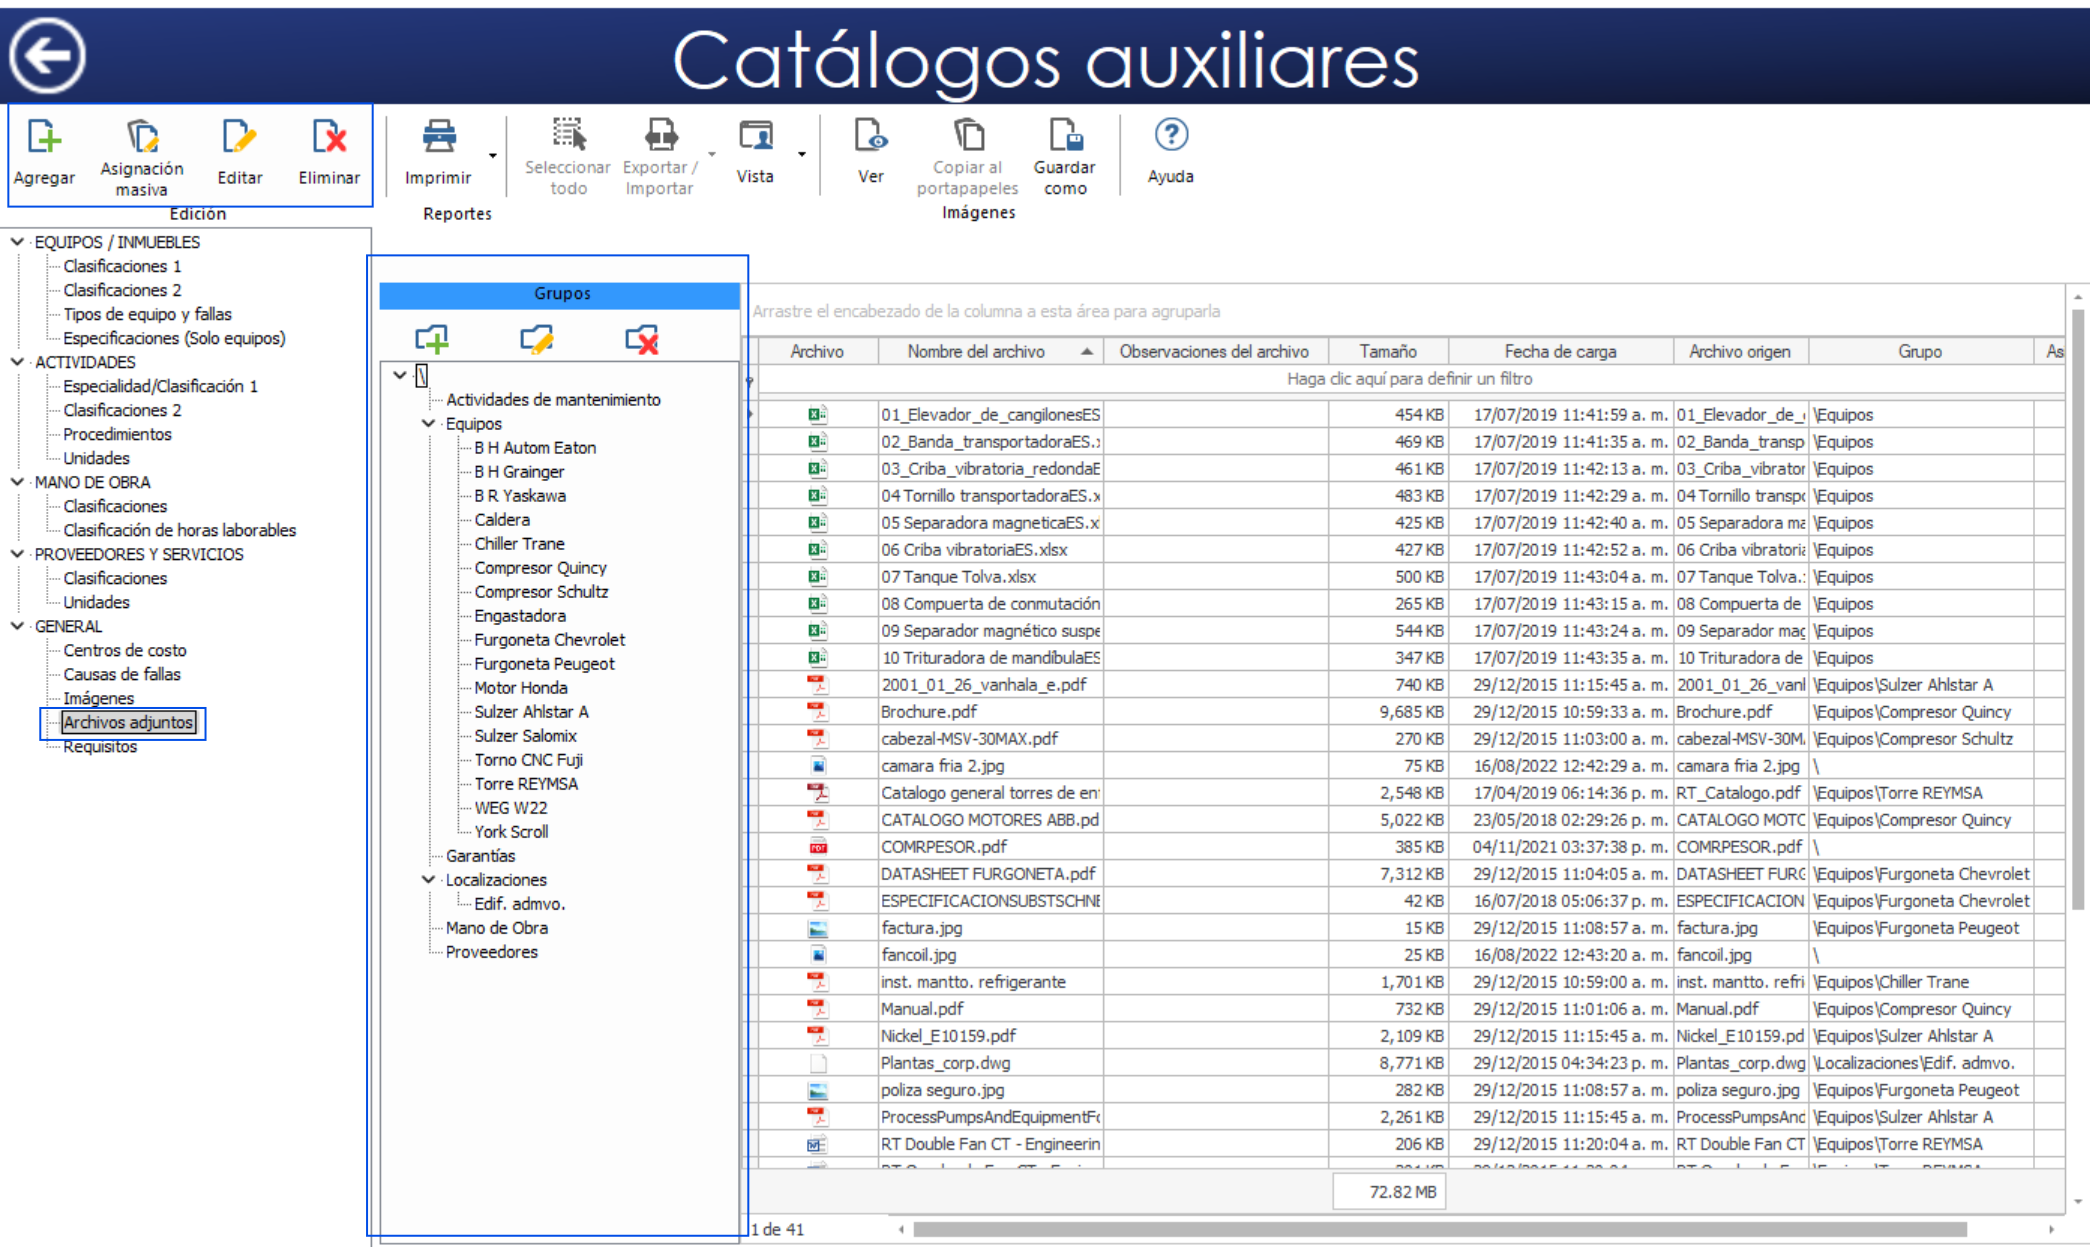Select the Manual.pdf file row
This screenshot has width=2090, height=1247.
[x=1409, y=1009]
